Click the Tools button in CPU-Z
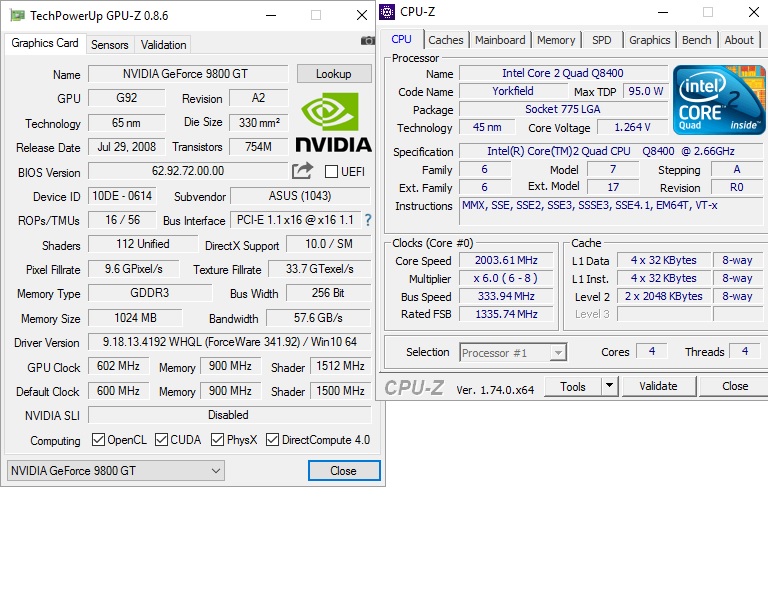The image size is (768, 614). coord(573,386)
